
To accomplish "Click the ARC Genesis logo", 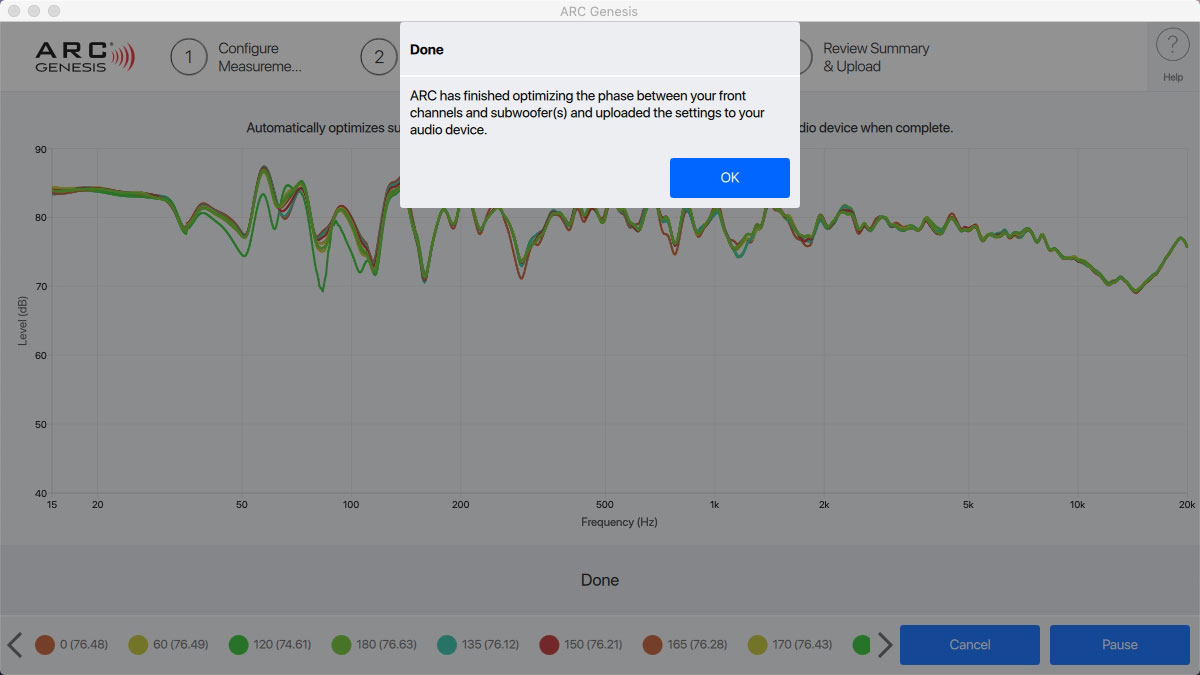I will pyautogui.click(x=84, y=57).
